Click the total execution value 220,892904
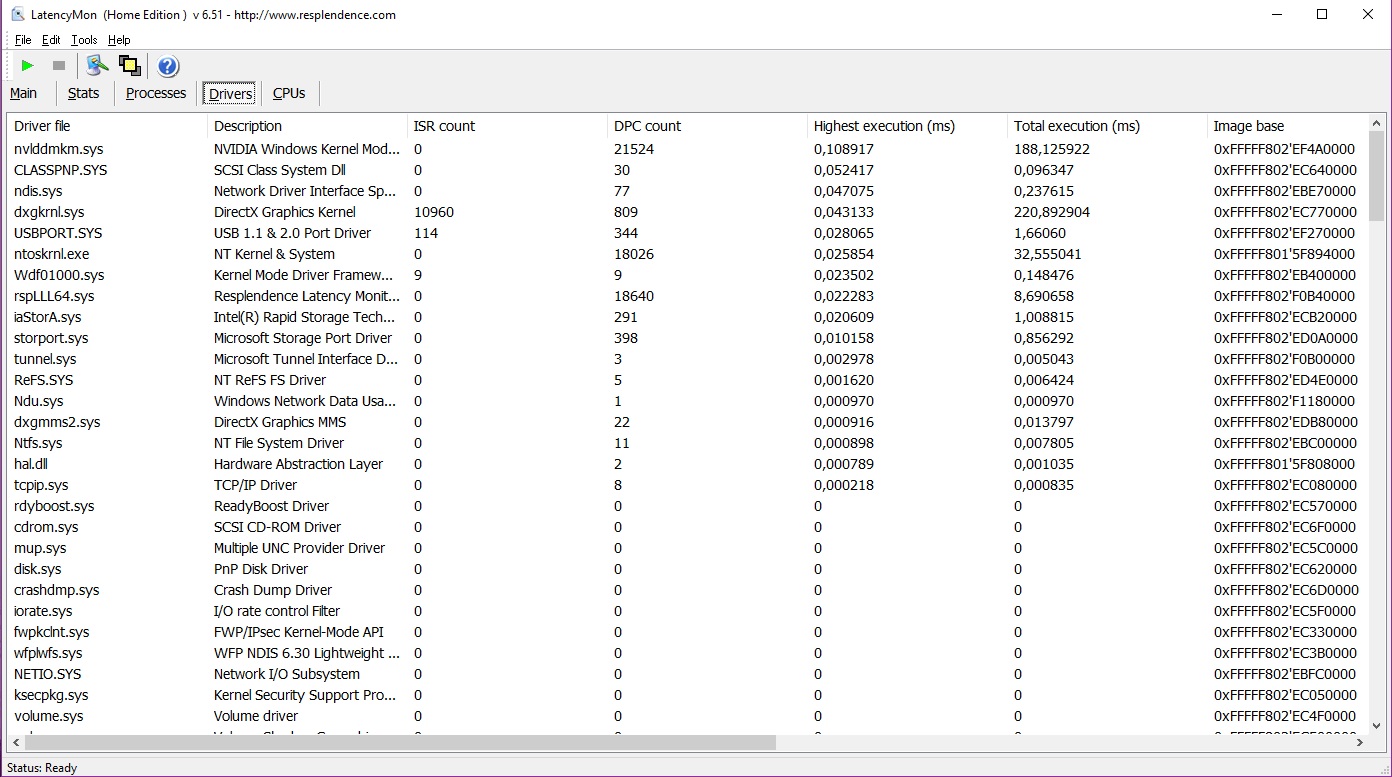This screenshot has width=1392, height=777. pyautogui.click(x=1052, y=212)
